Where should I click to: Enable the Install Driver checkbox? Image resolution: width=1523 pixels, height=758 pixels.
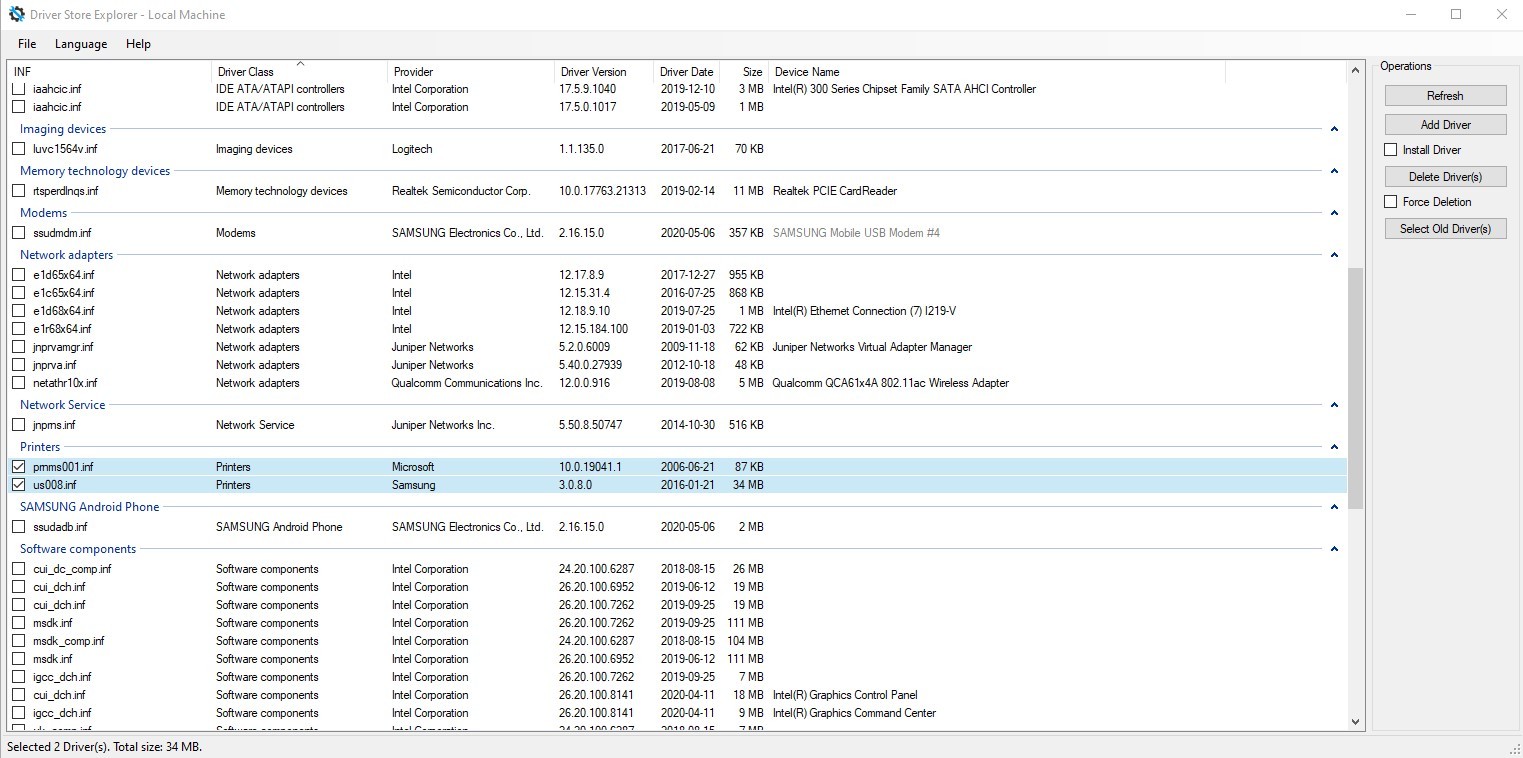click(x=1390, y=149)
